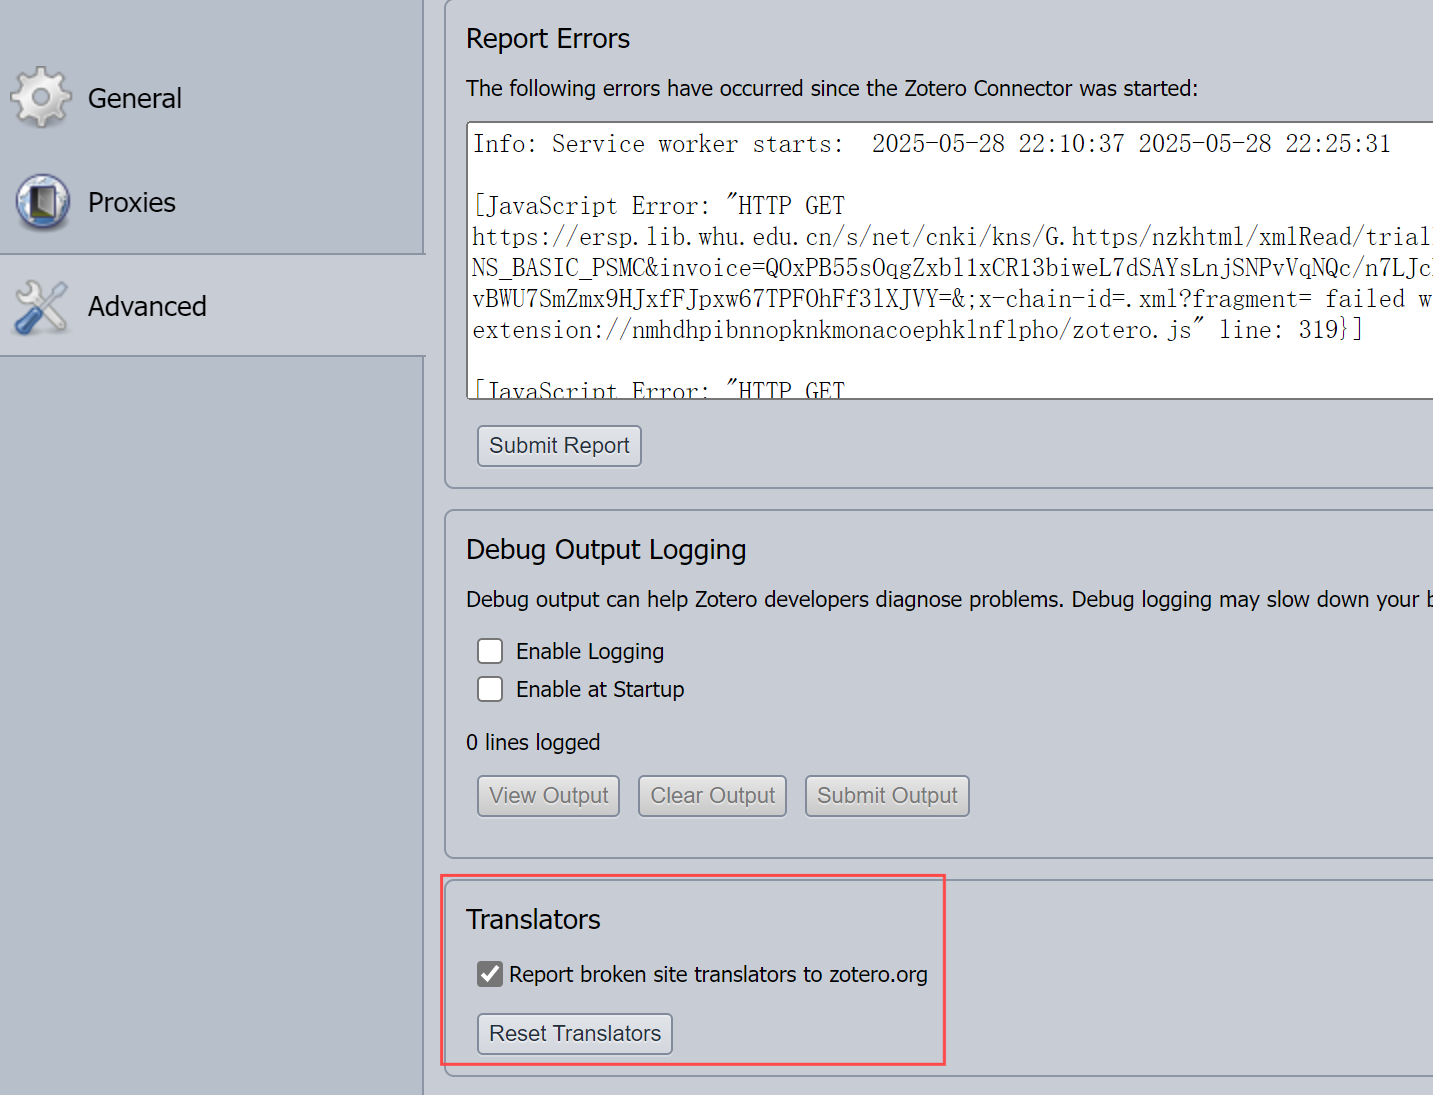The height and width of the screenshot is (1095, 1433).
Task: Click the Reset Translators button
Action: pos(575,1034)
